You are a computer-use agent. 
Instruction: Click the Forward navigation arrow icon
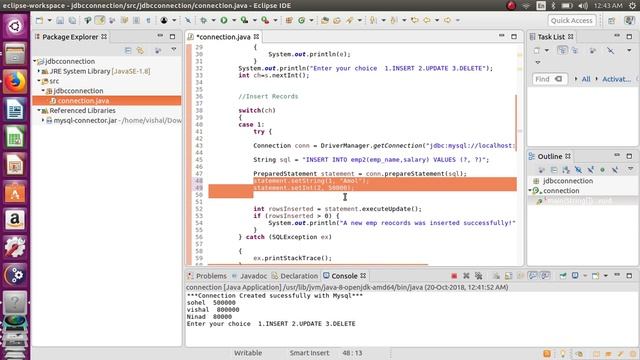pos(447,20)
